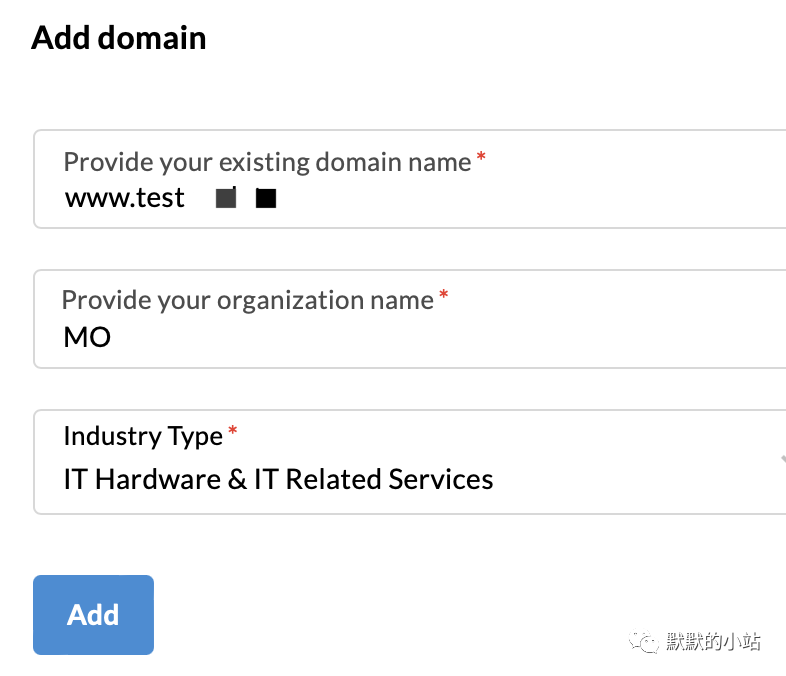Focus the organization name input field
This screenshot has height=676, width=786.
(x=410, y=319)
